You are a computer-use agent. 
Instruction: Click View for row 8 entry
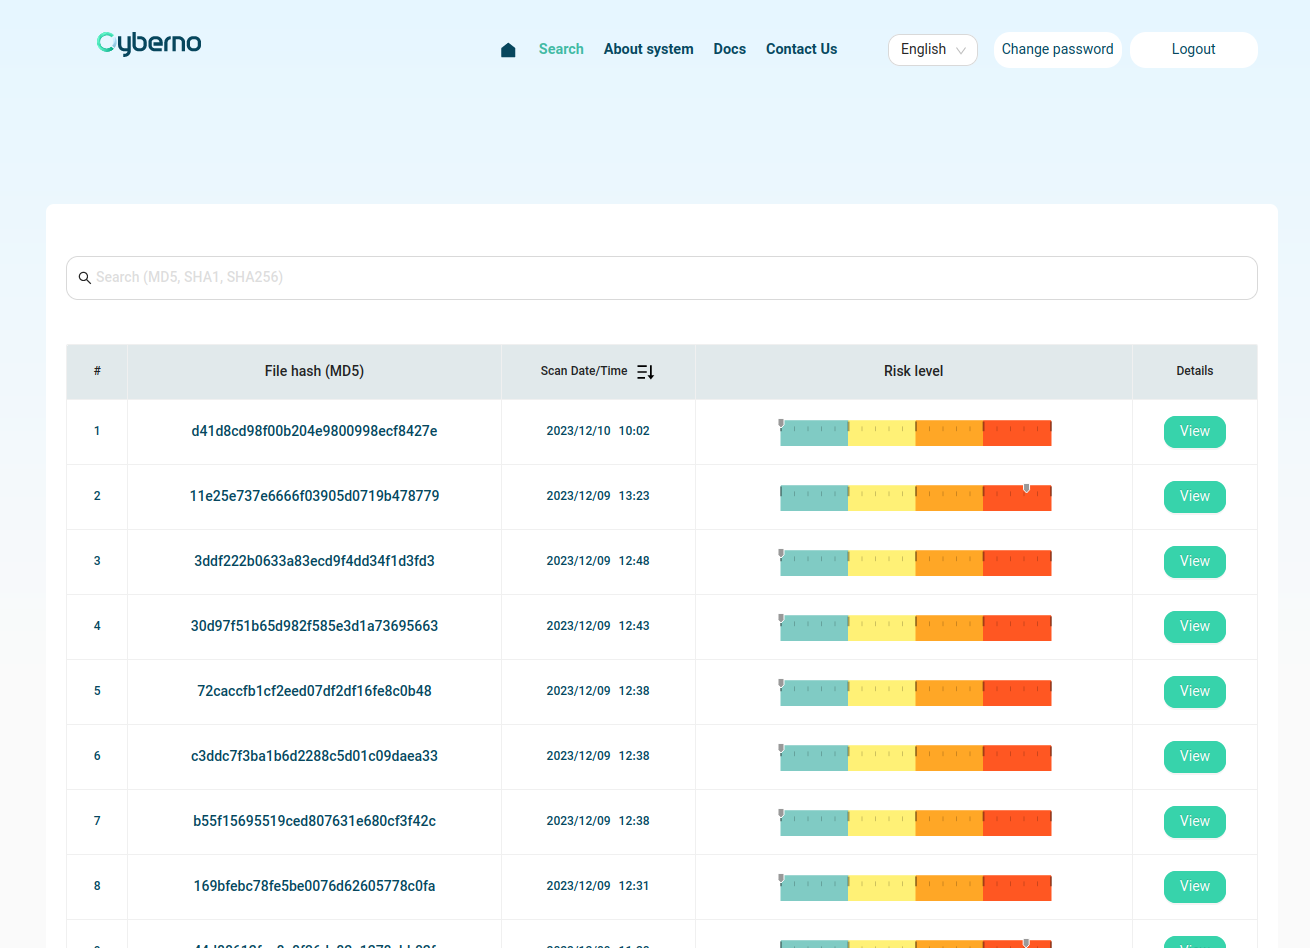(1194, 887)
